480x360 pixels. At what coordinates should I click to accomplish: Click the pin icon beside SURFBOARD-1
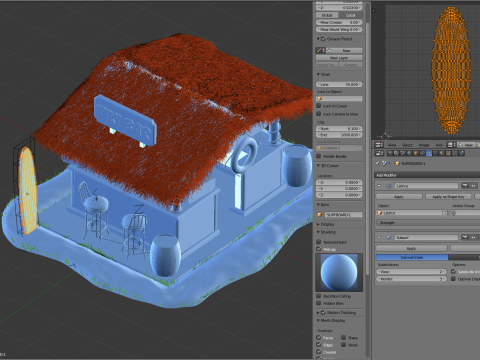377,163
